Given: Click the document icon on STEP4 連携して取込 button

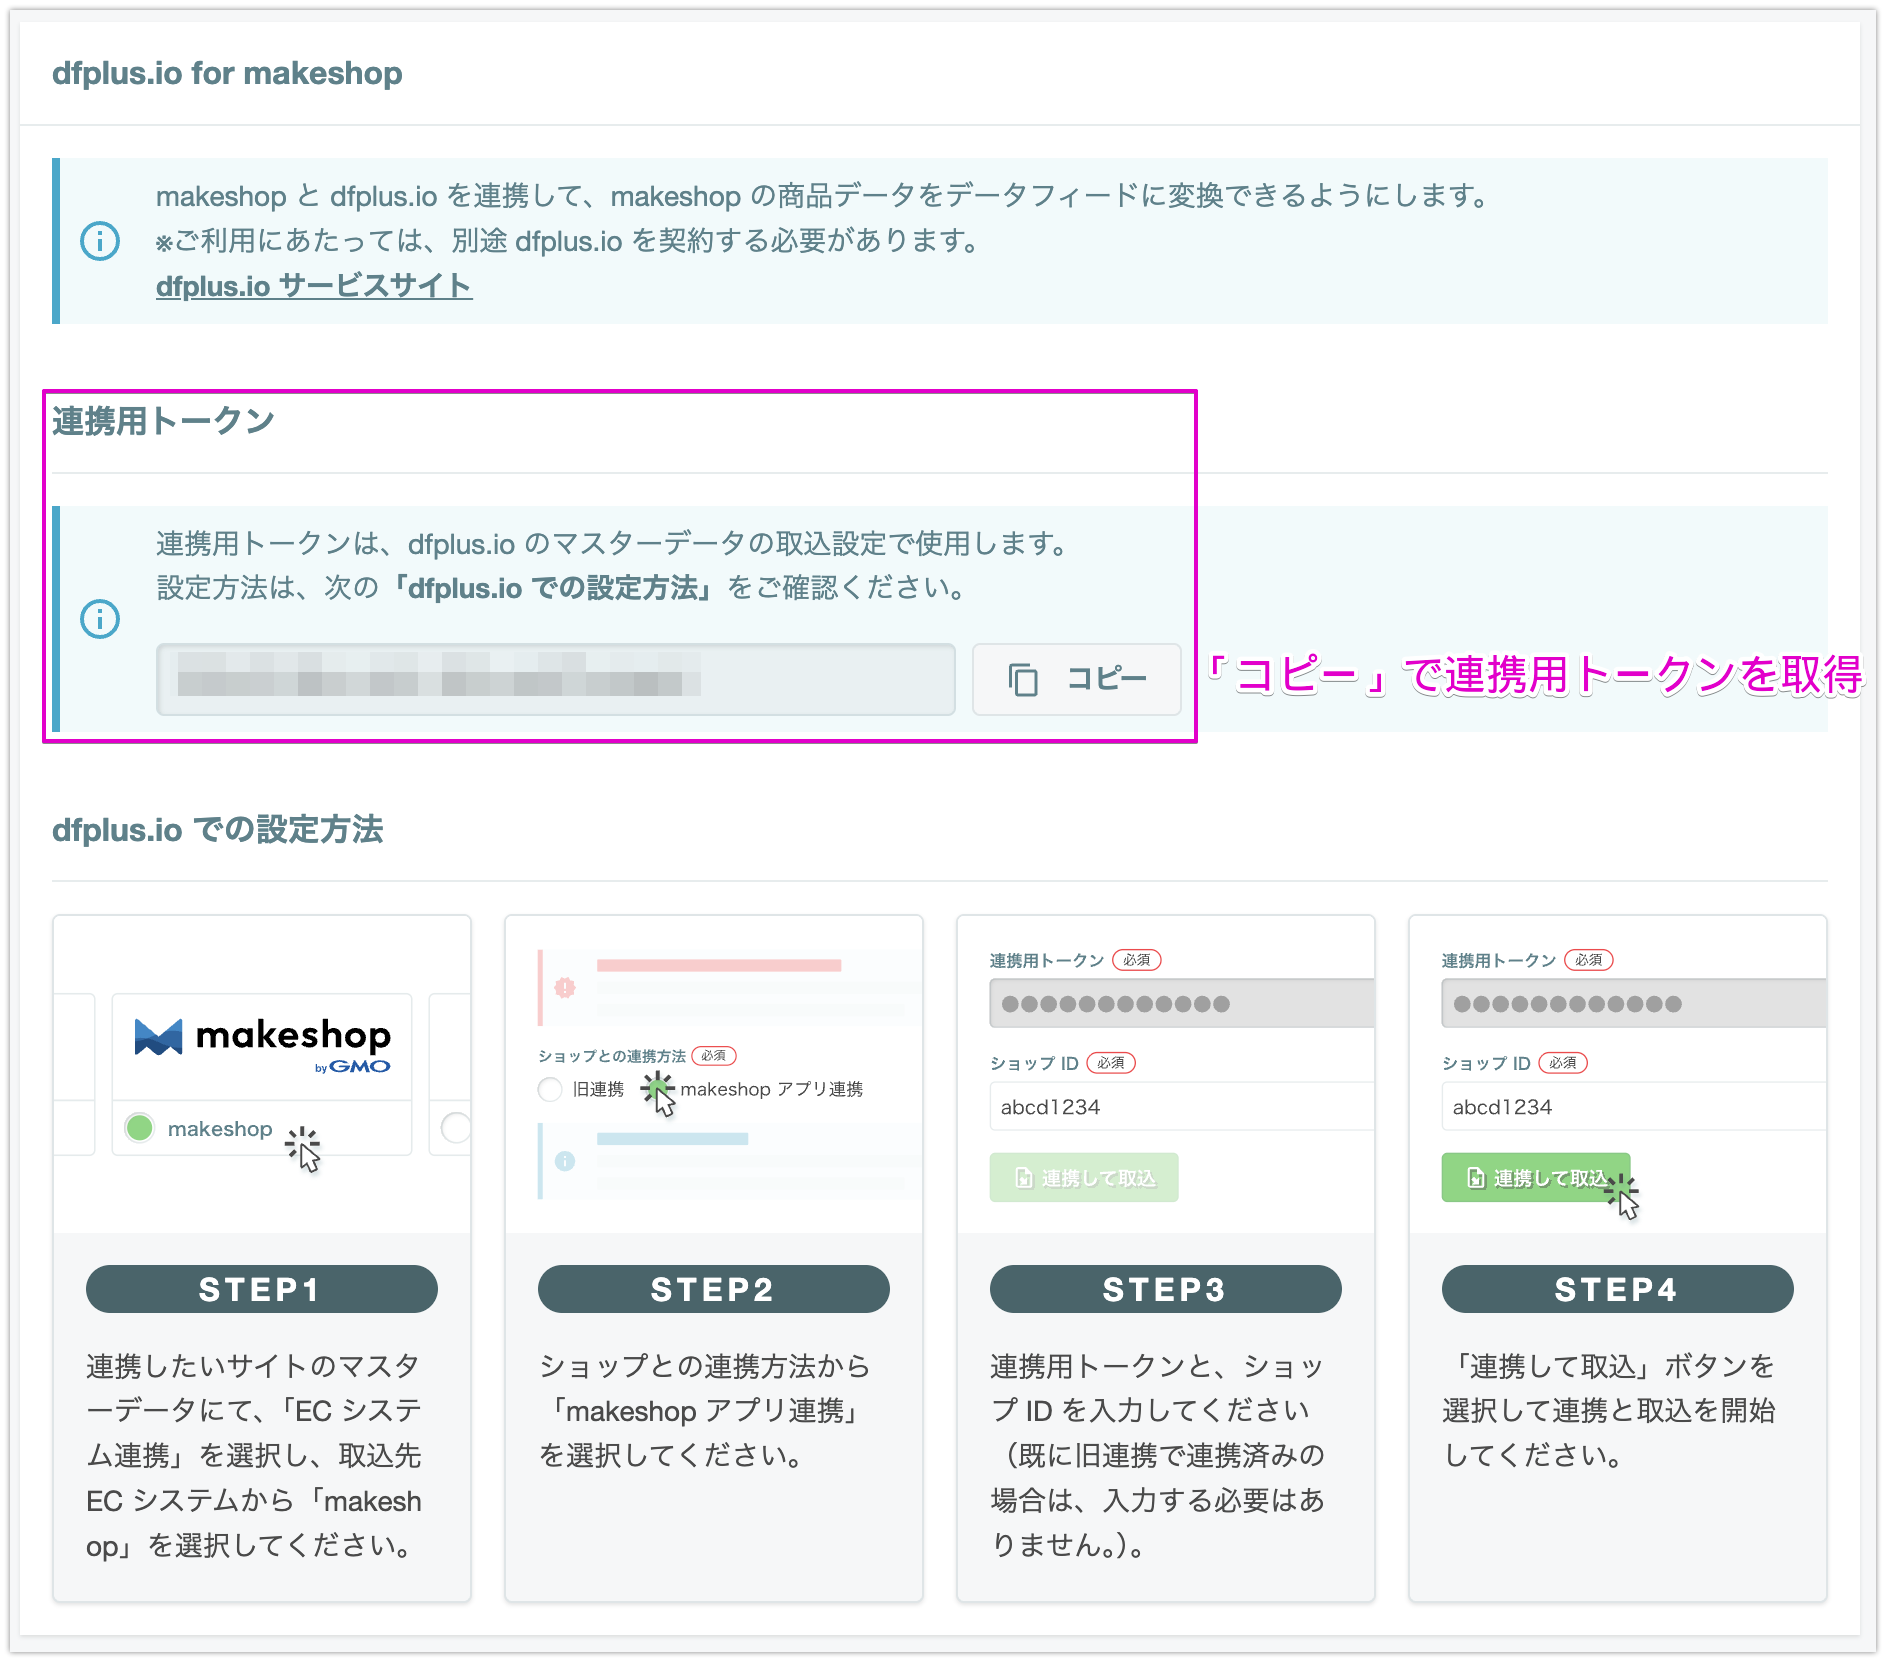Looking at the screenshot, I should (1476, 1178).
